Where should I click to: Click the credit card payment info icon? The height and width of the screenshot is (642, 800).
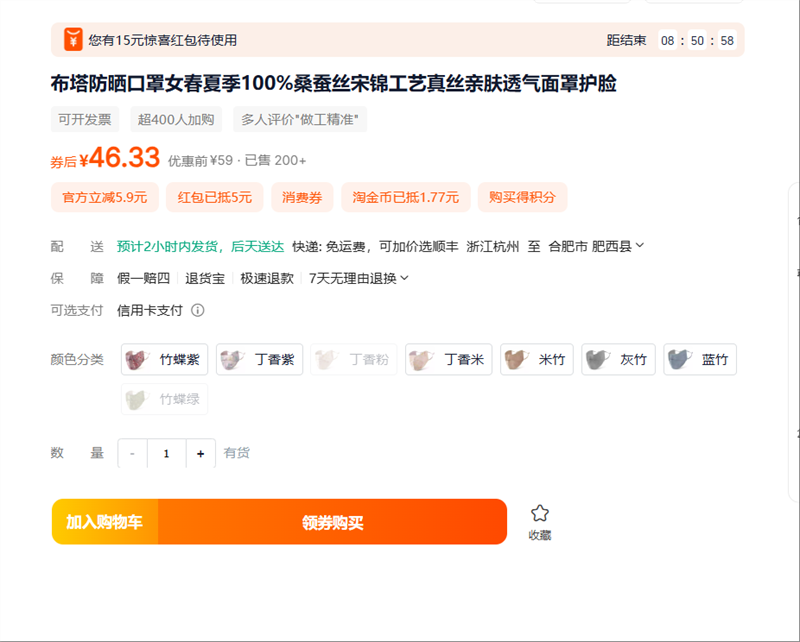tap(198, 310)
